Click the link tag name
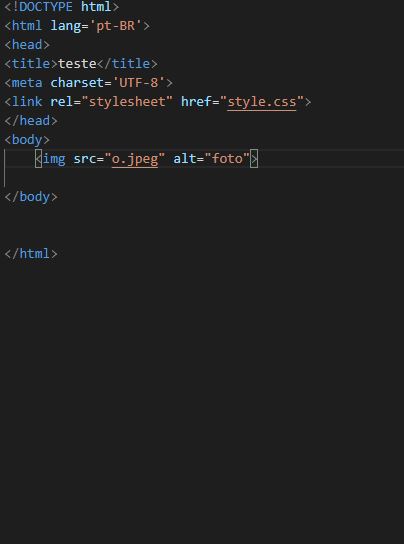Screen dimensions: 404x544 pyautogui.click(x=27, y=102)
